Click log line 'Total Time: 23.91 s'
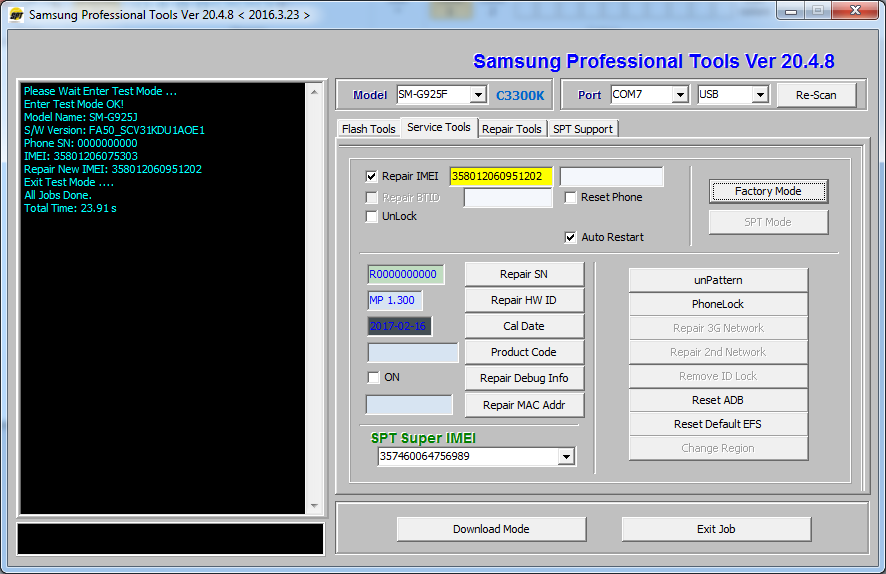 tap(70, 208)
